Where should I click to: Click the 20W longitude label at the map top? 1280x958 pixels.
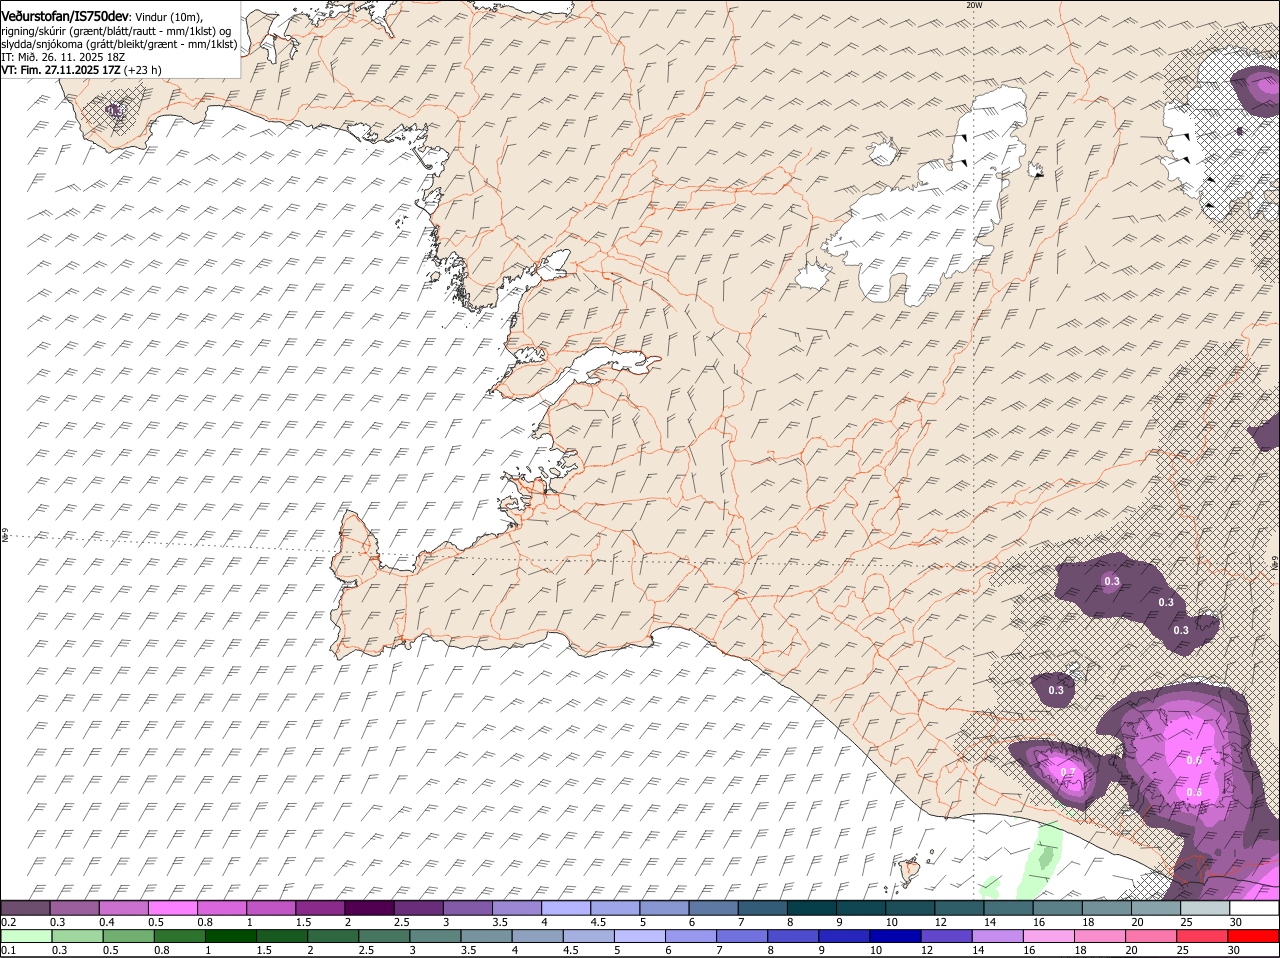pyautogui.click(x=974, y=5)
